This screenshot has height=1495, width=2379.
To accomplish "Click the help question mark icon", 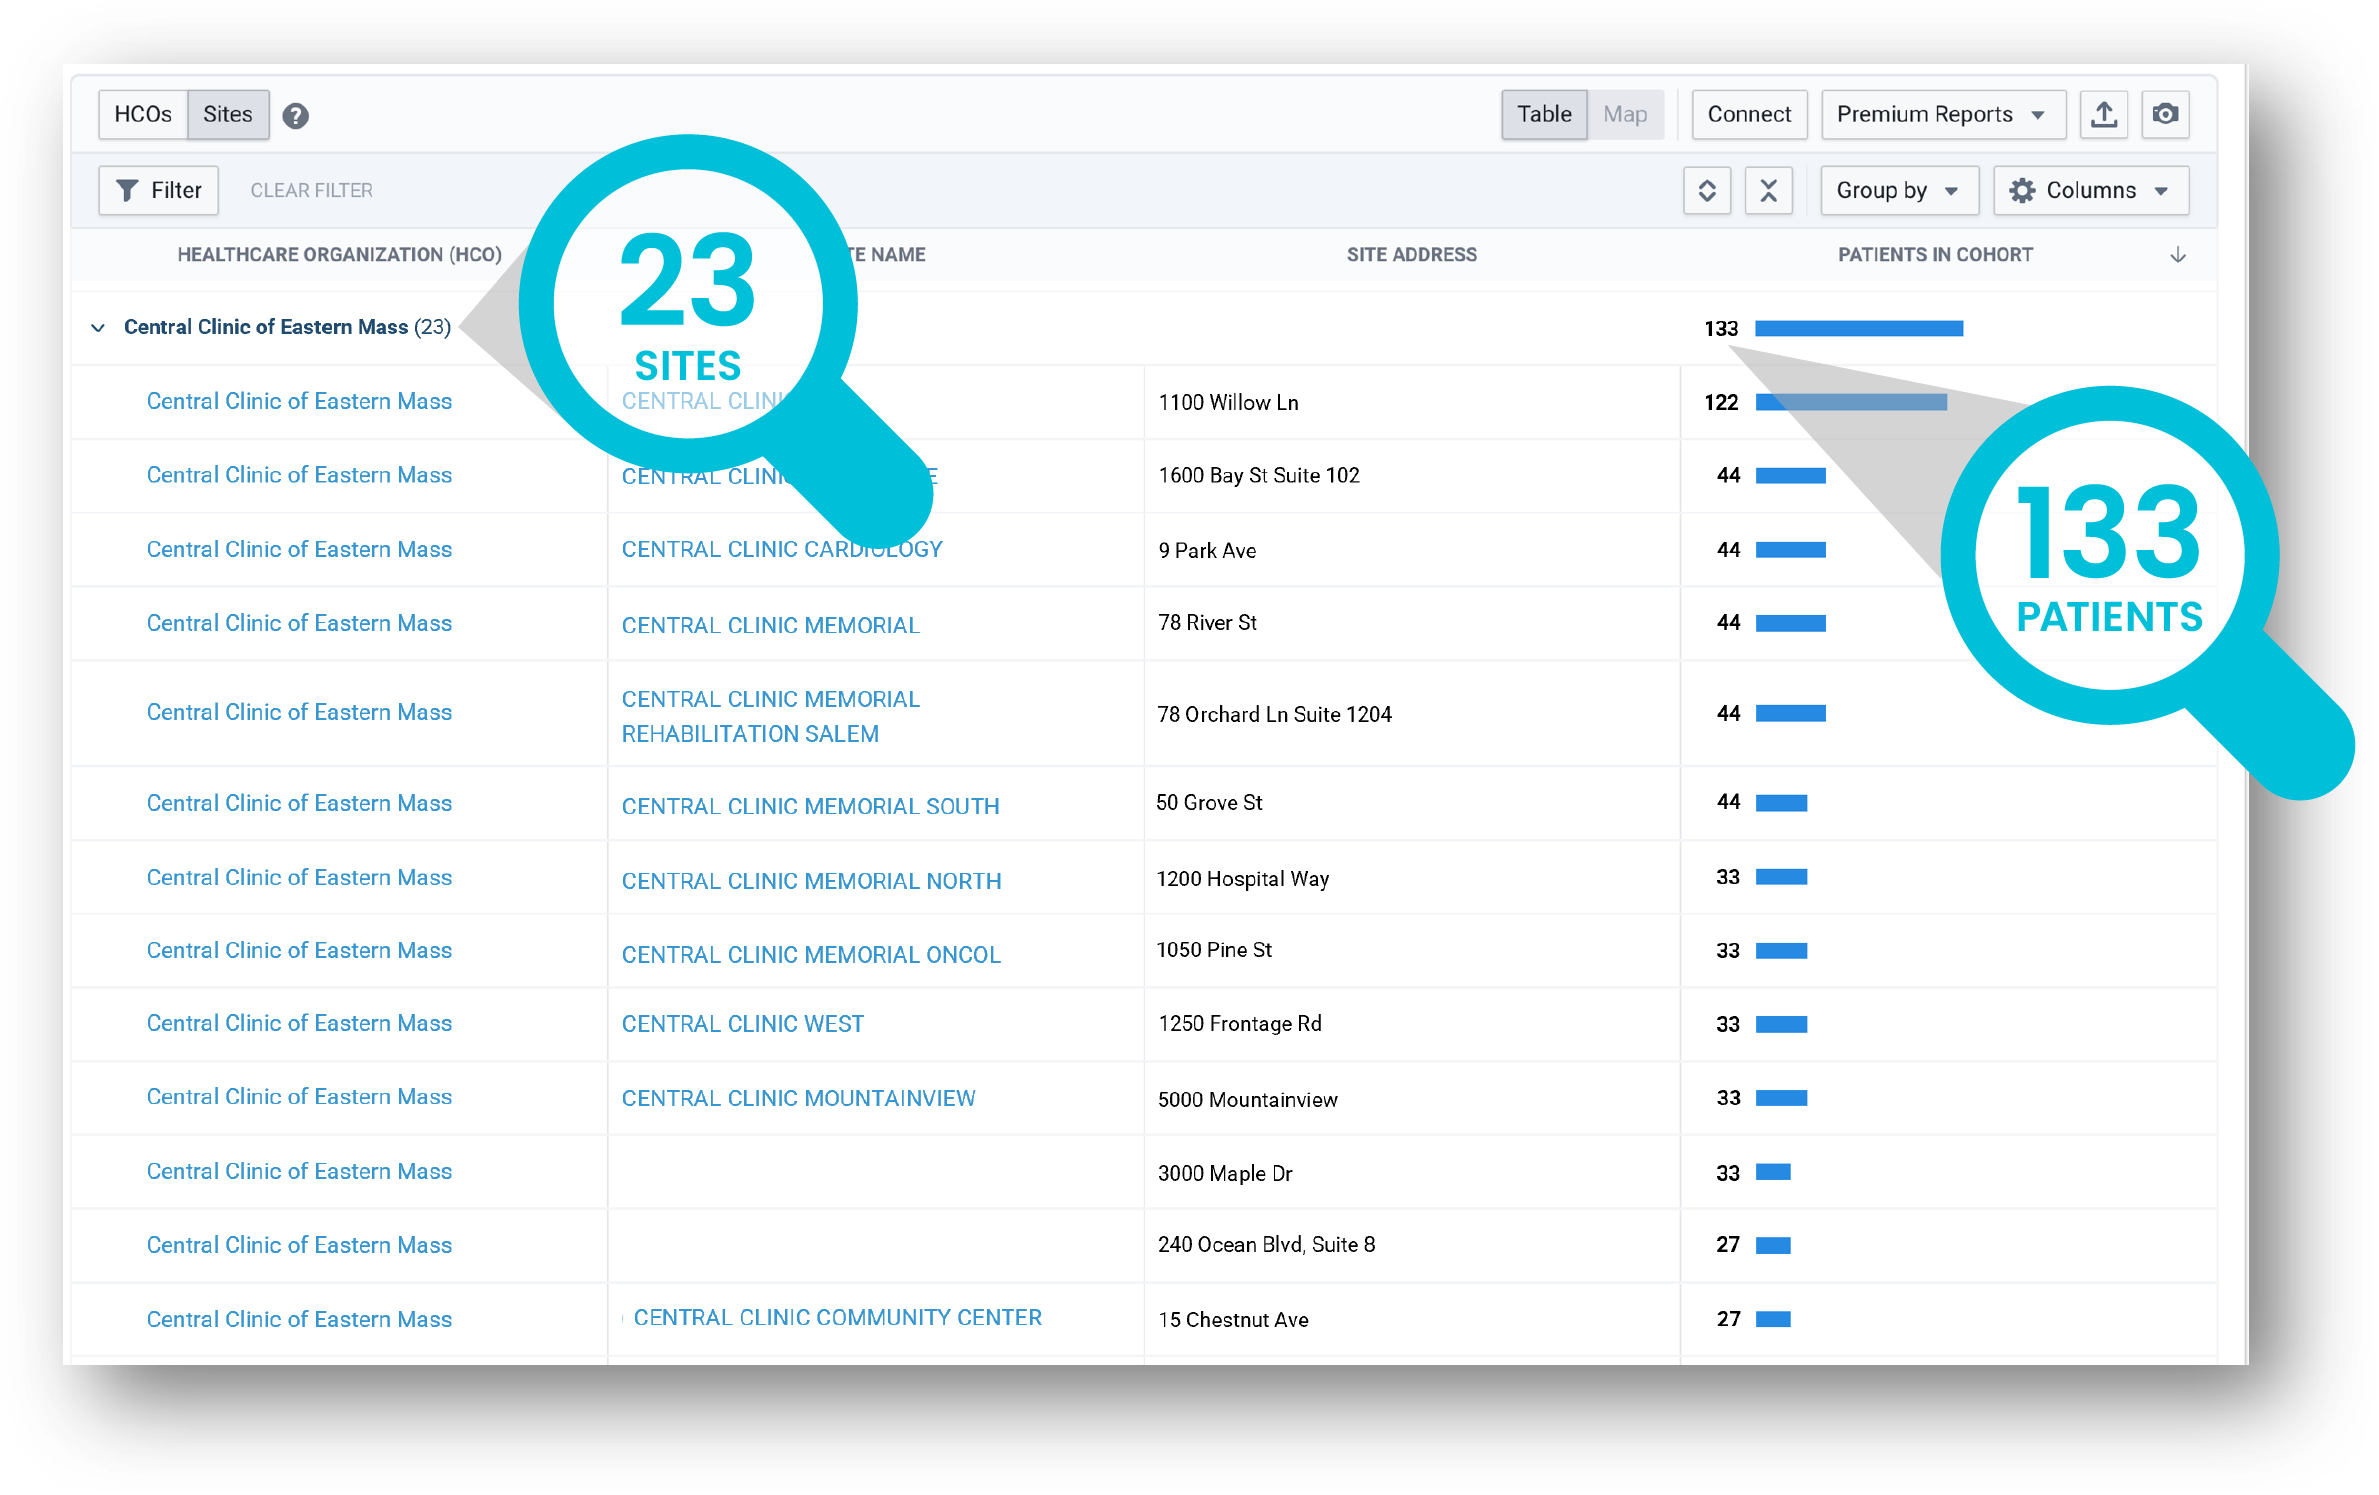I will pos(295,116).
